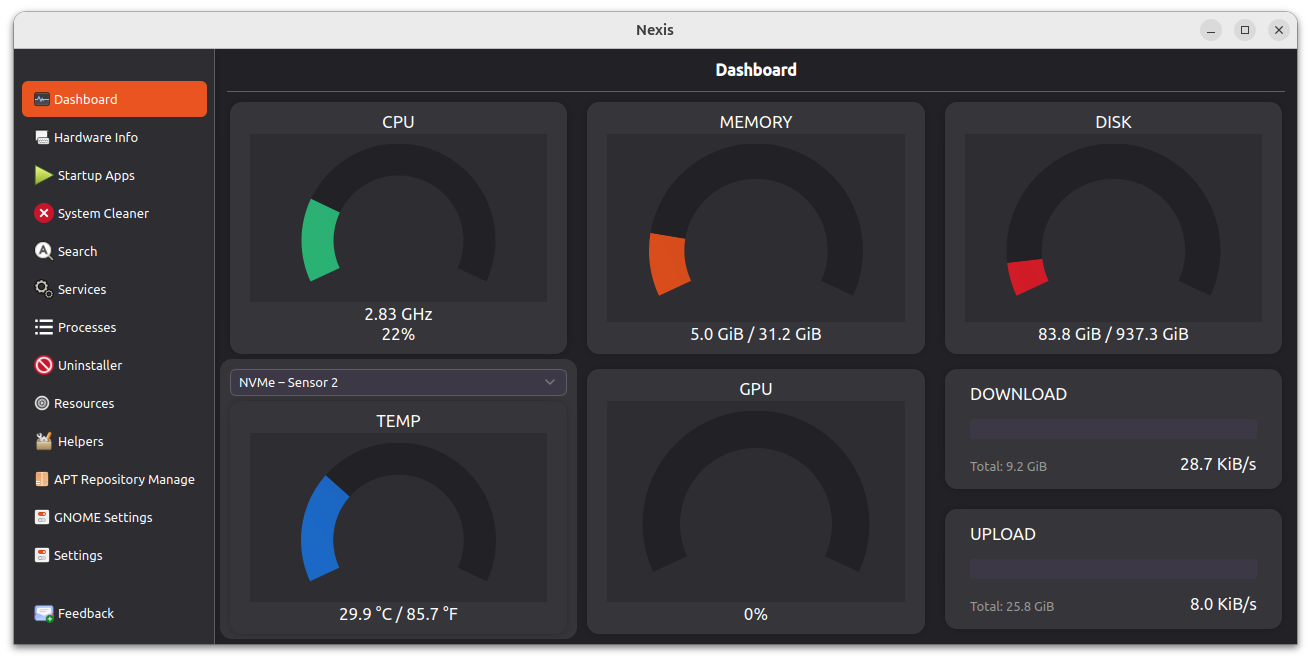Open Helpers from the sidebar

(114, 441)
